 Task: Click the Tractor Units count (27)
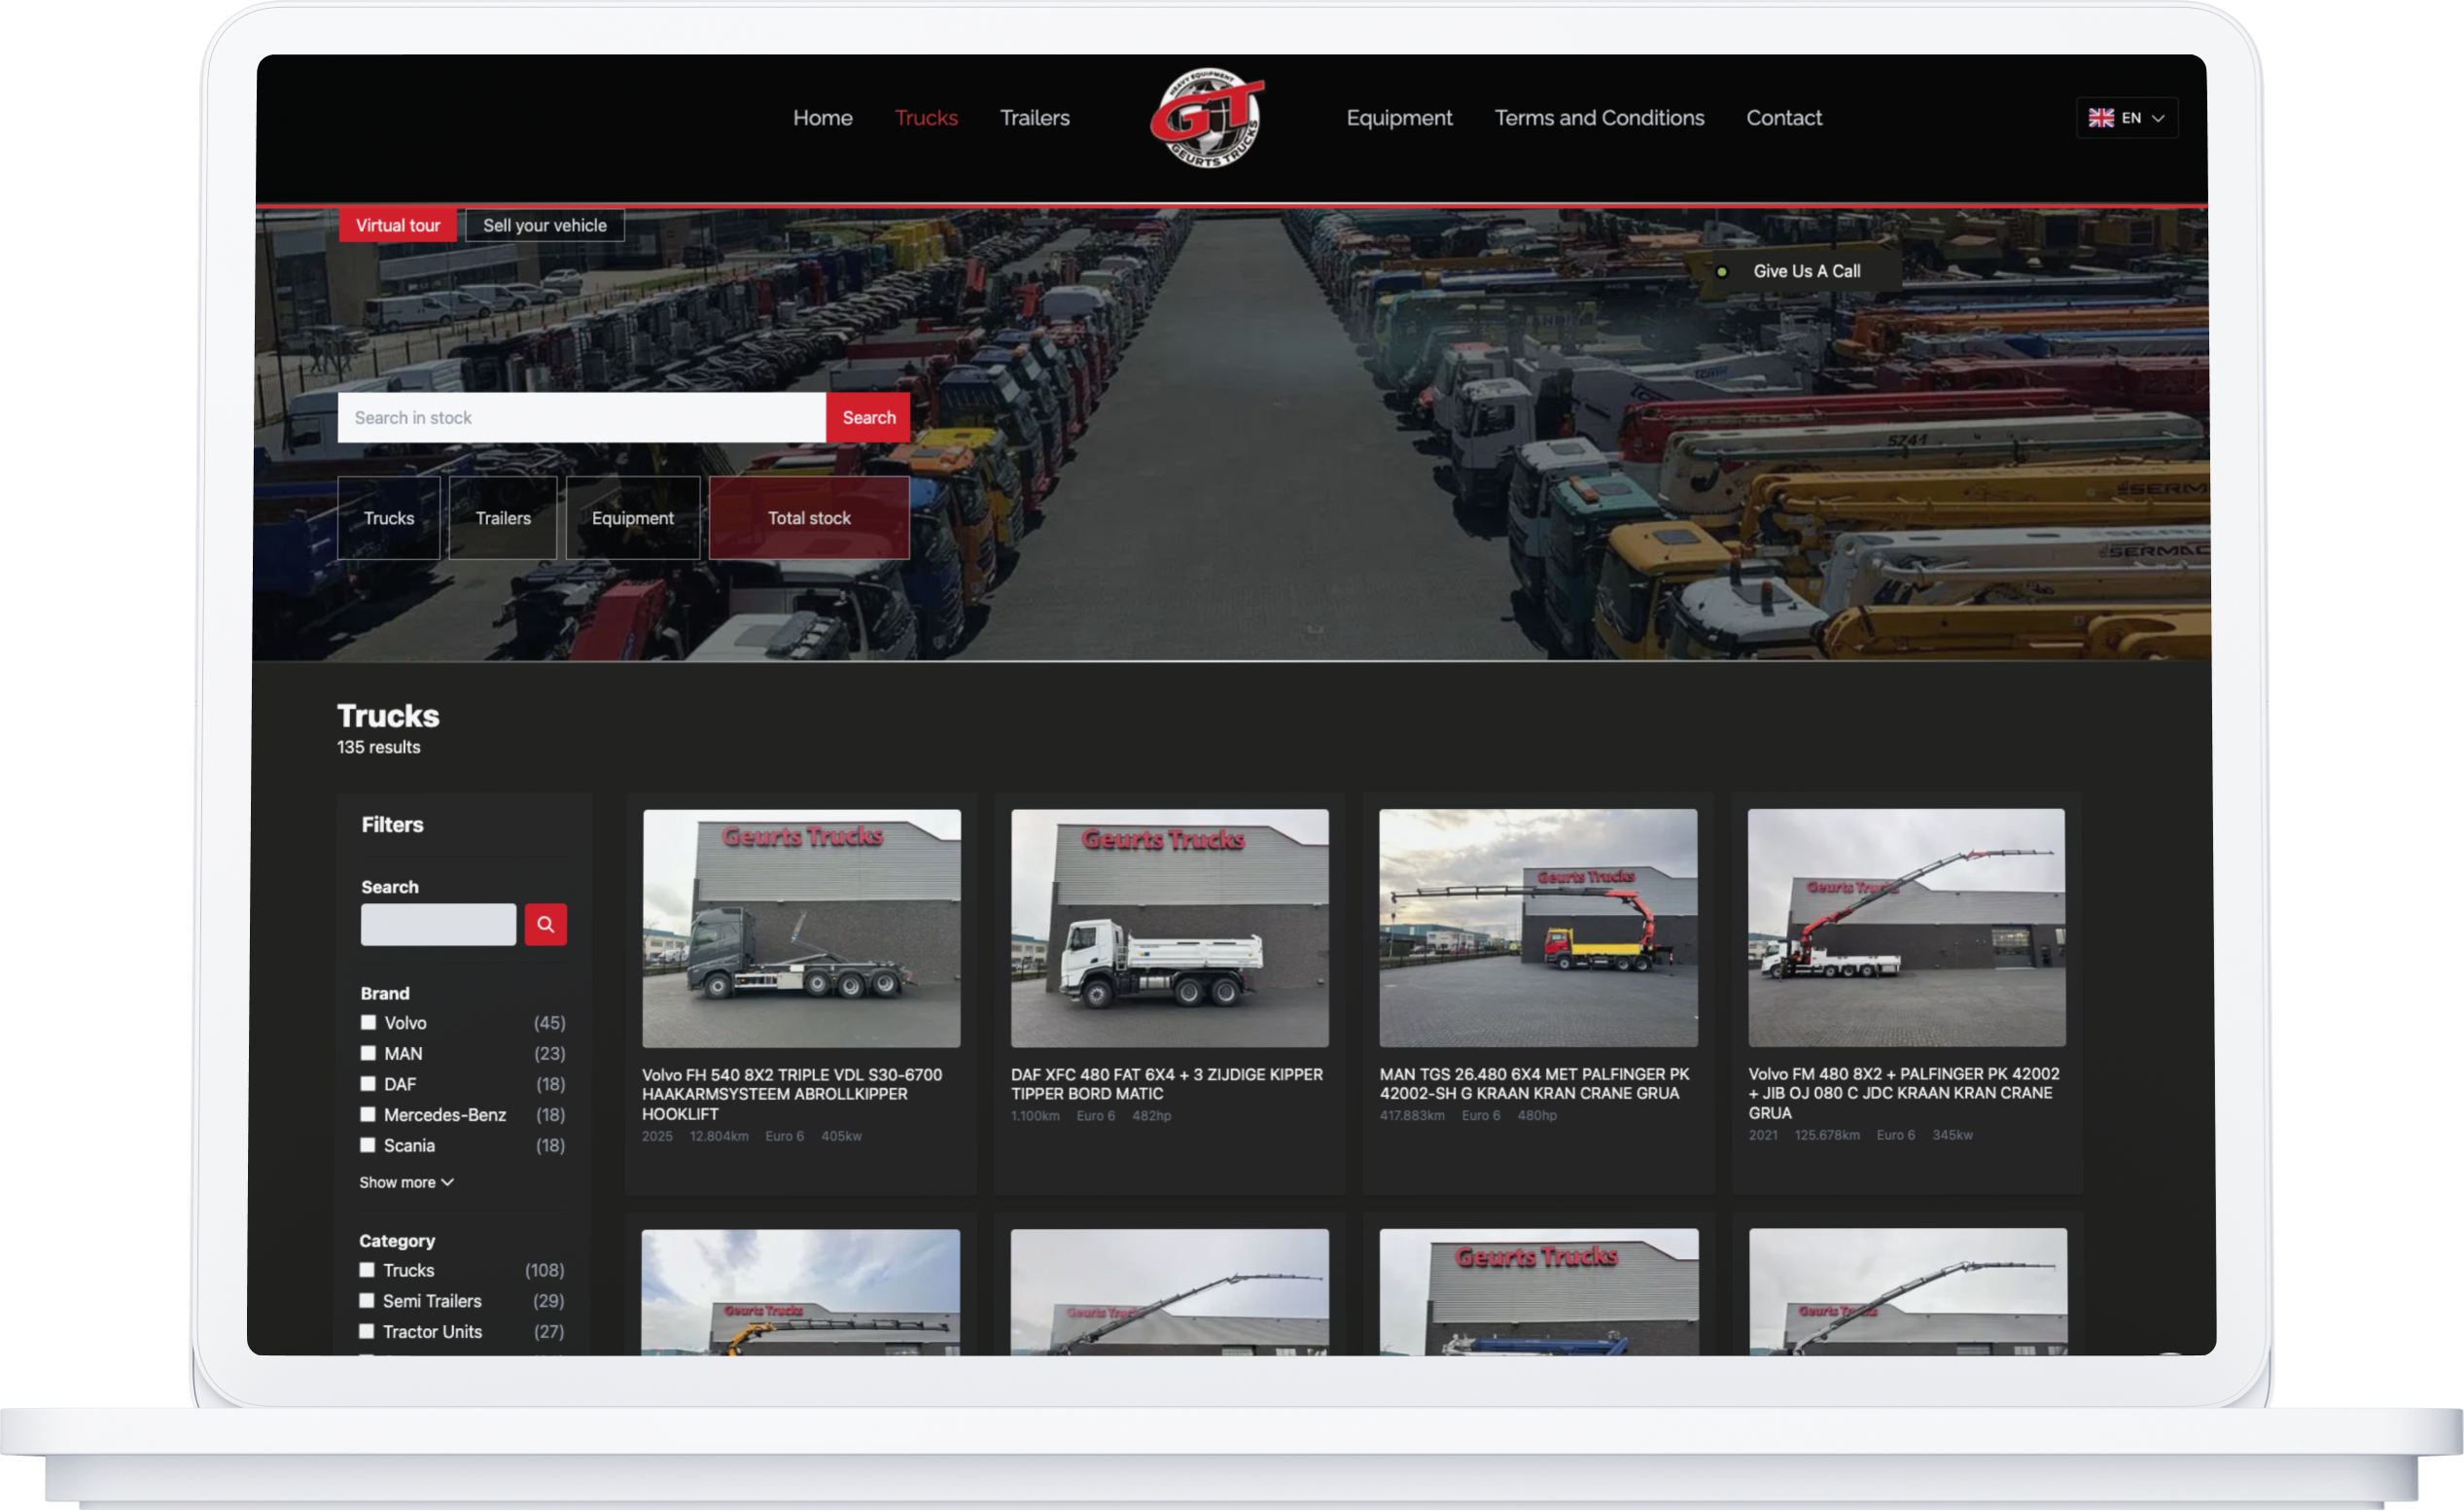(548, 1333)
